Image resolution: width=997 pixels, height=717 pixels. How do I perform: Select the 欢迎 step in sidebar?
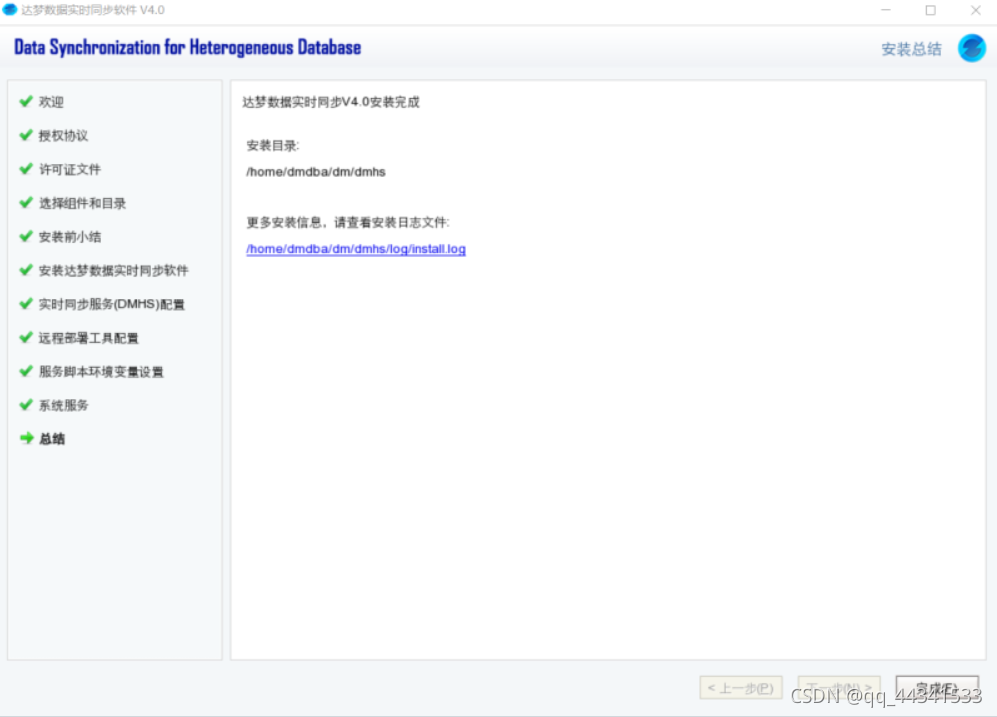(x=51, y=102)
